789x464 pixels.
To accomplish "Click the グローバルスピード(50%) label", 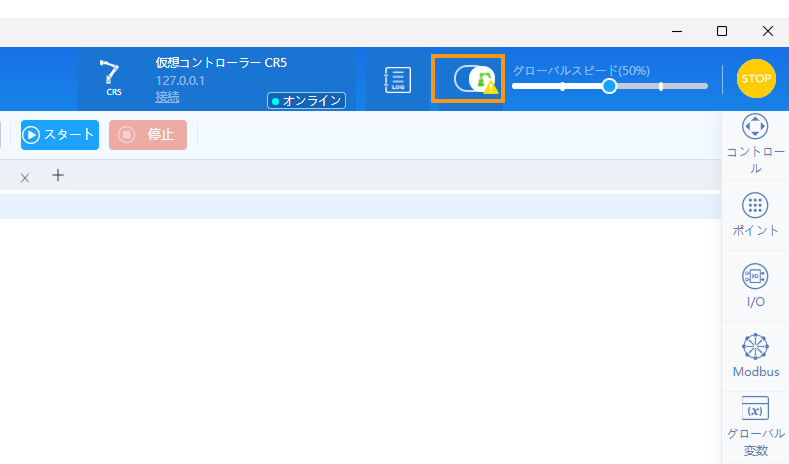I will [581, 70].
